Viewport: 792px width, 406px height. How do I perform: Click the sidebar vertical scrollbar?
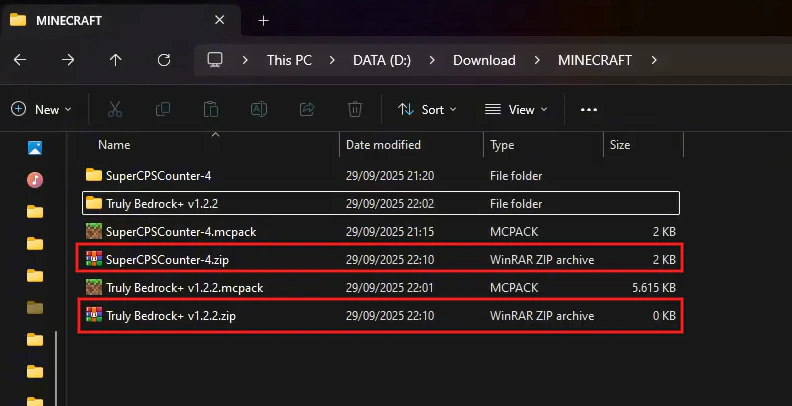(56, 368)
